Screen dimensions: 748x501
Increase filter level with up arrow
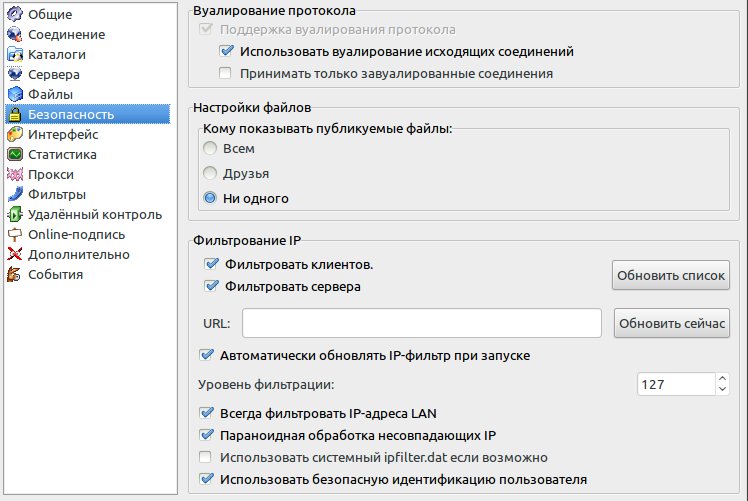click(x=722, y=379)
